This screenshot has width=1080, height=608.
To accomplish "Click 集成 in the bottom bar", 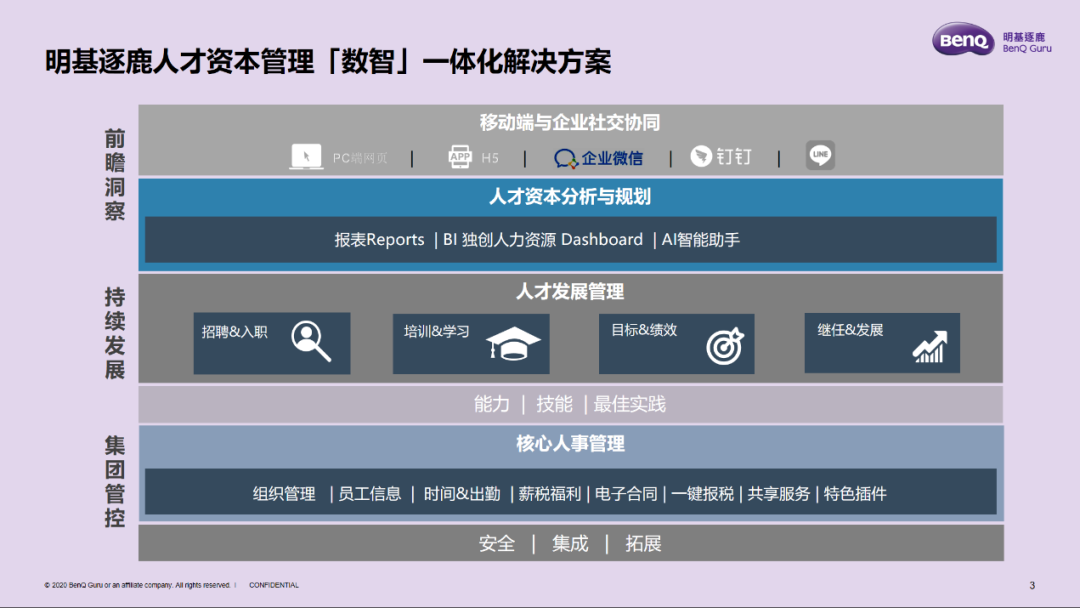I will coord(570,544).
